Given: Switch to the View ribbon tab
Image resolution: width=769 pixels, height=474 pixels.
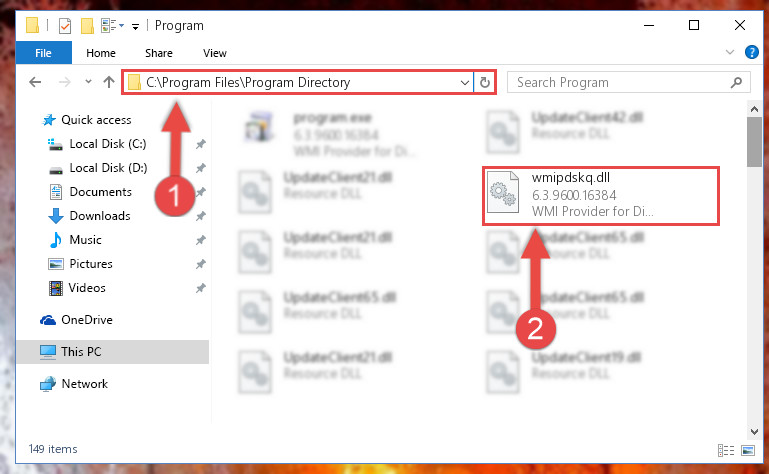Looking at the screenshot, I should pos(215,53).
